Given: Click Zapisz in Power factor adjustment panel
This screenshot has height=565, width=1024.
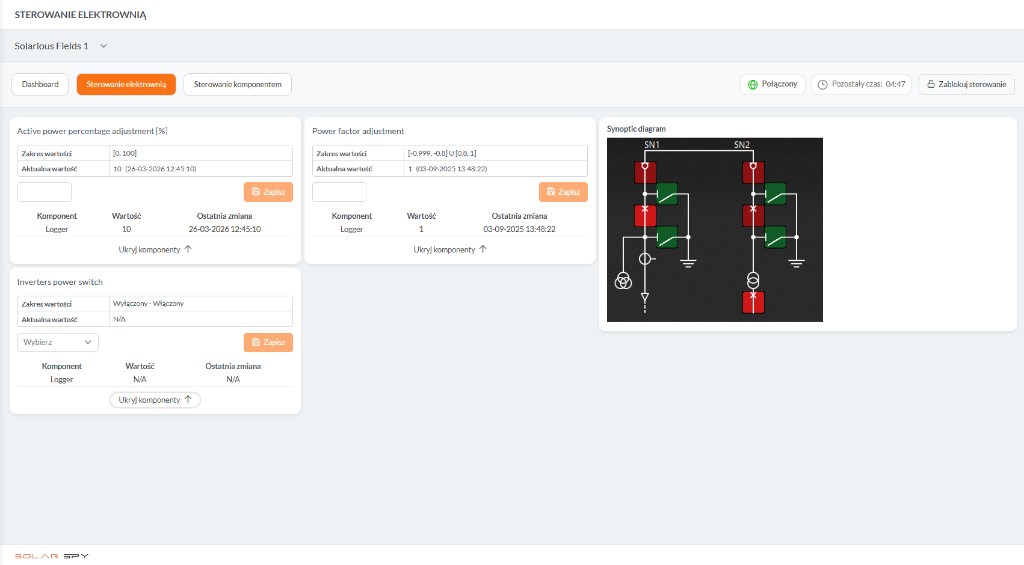Looking at the screenshot, I should tap(563, 192).
